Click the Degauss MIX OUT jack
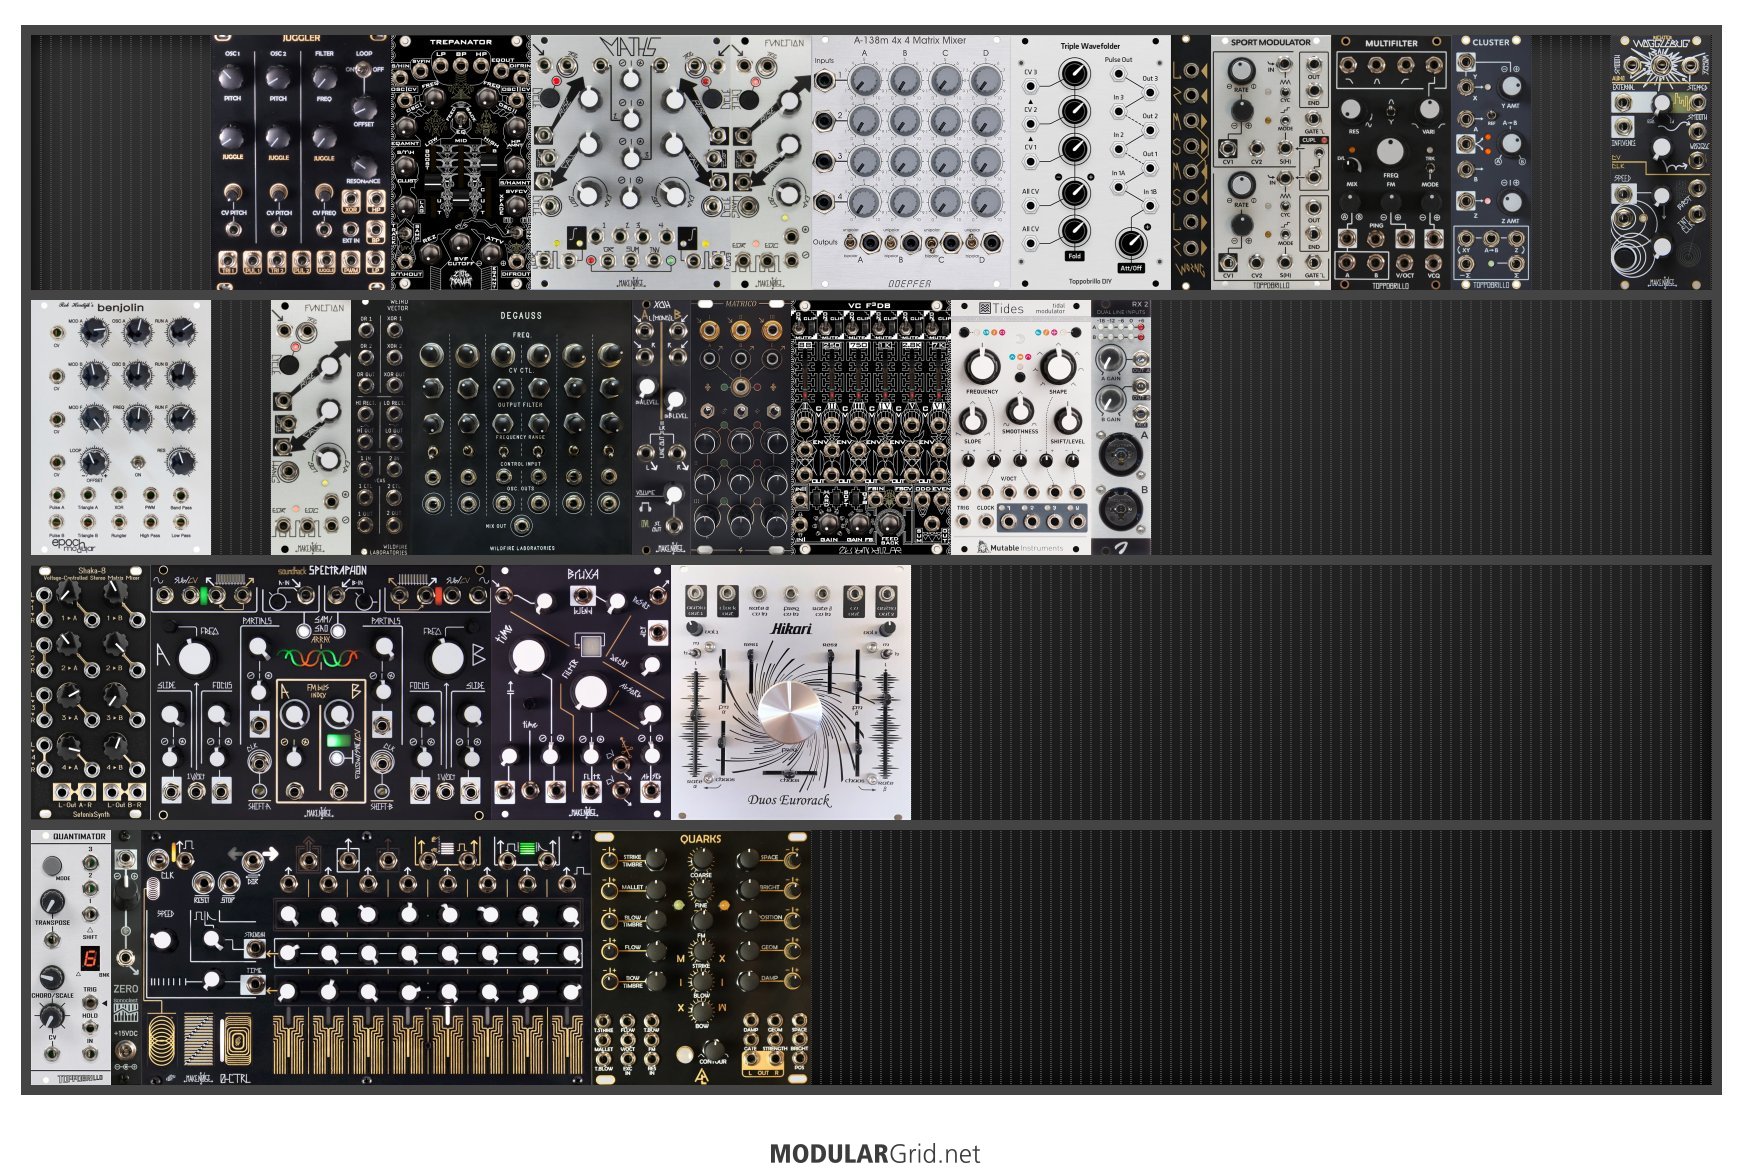The width and height of the screenshot is (1752, 1175). (521, 526)
